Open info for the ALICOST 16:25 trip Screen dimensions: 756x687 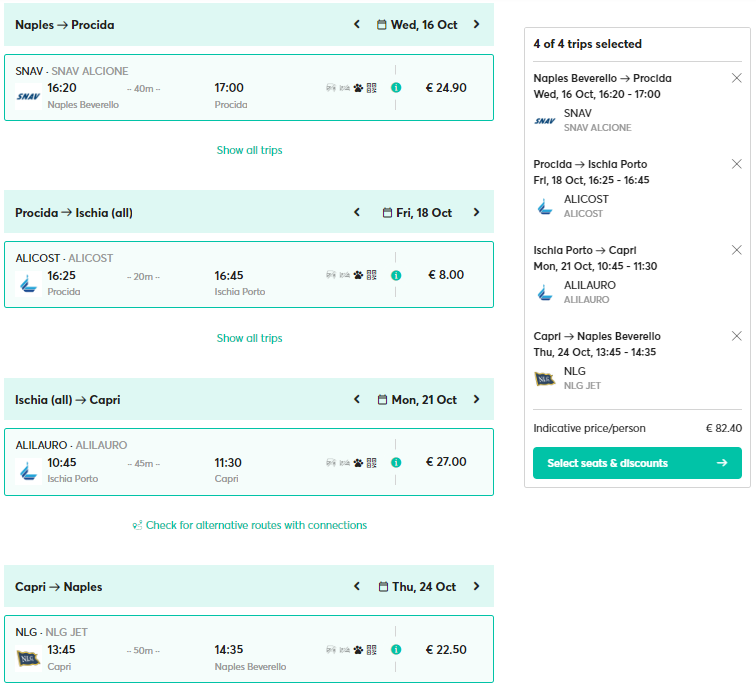(396, 275)
